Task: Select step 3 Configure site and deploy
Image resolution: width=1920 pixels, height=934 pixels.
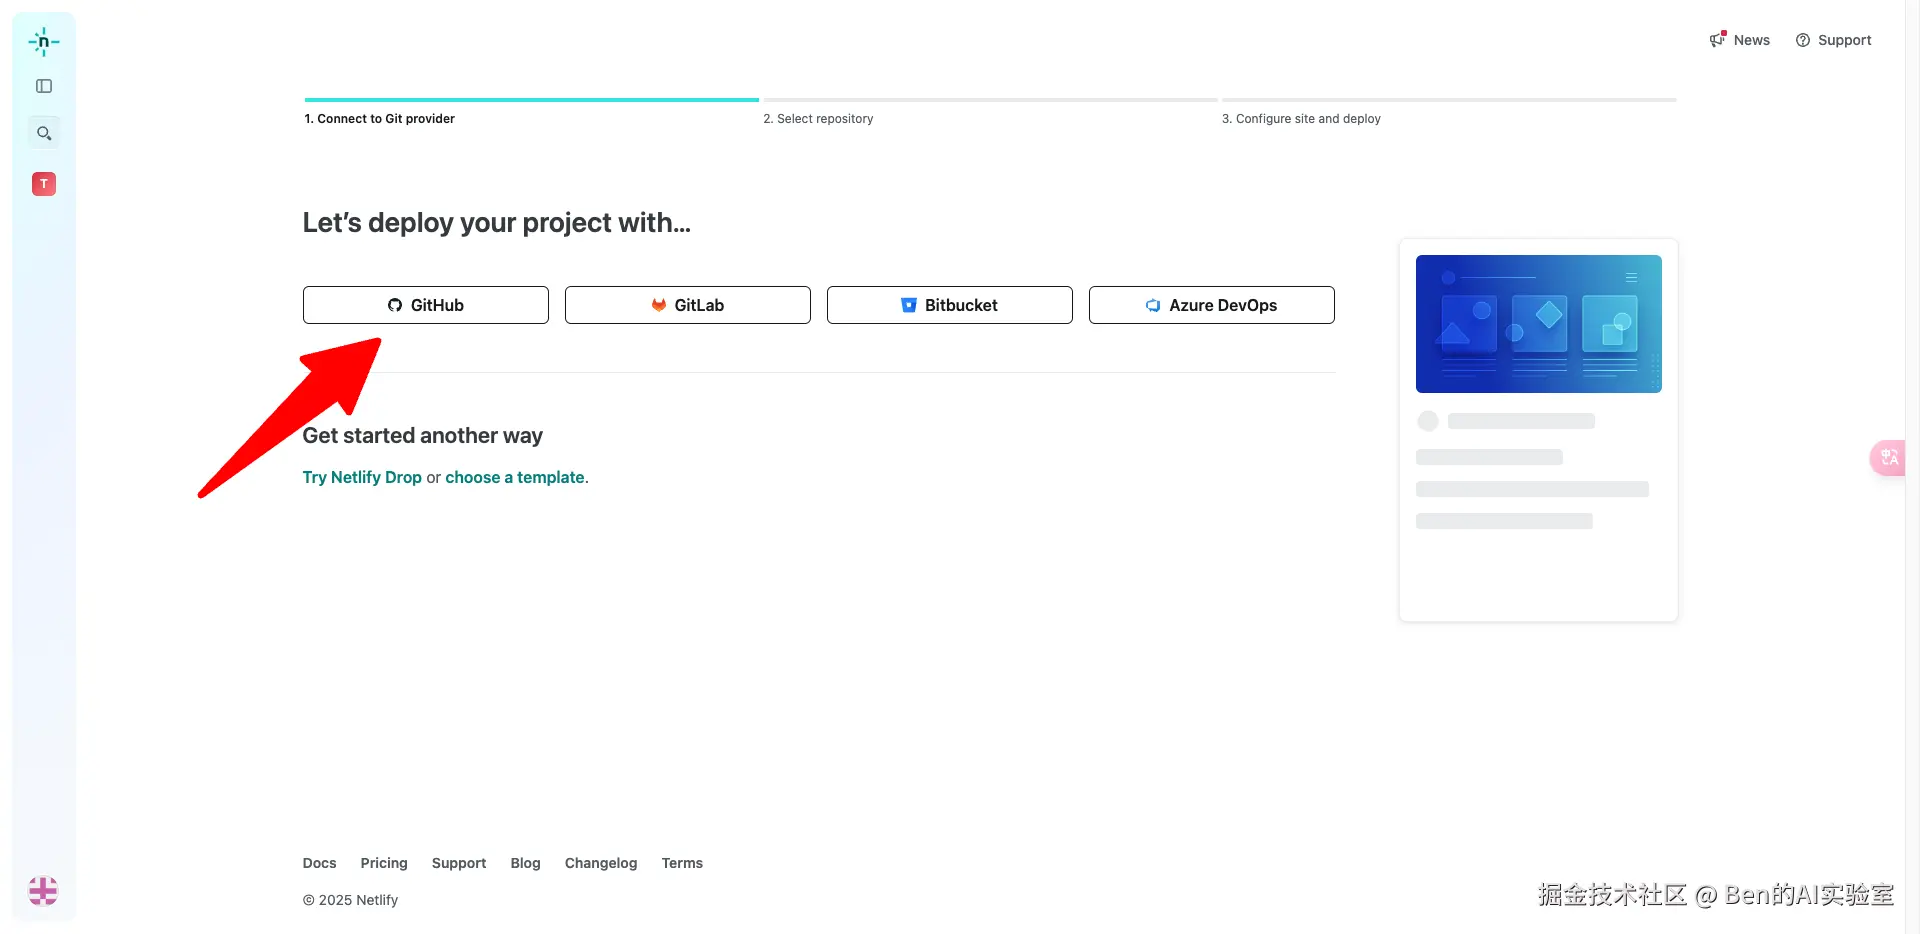Action: [x=1301, y=118]
